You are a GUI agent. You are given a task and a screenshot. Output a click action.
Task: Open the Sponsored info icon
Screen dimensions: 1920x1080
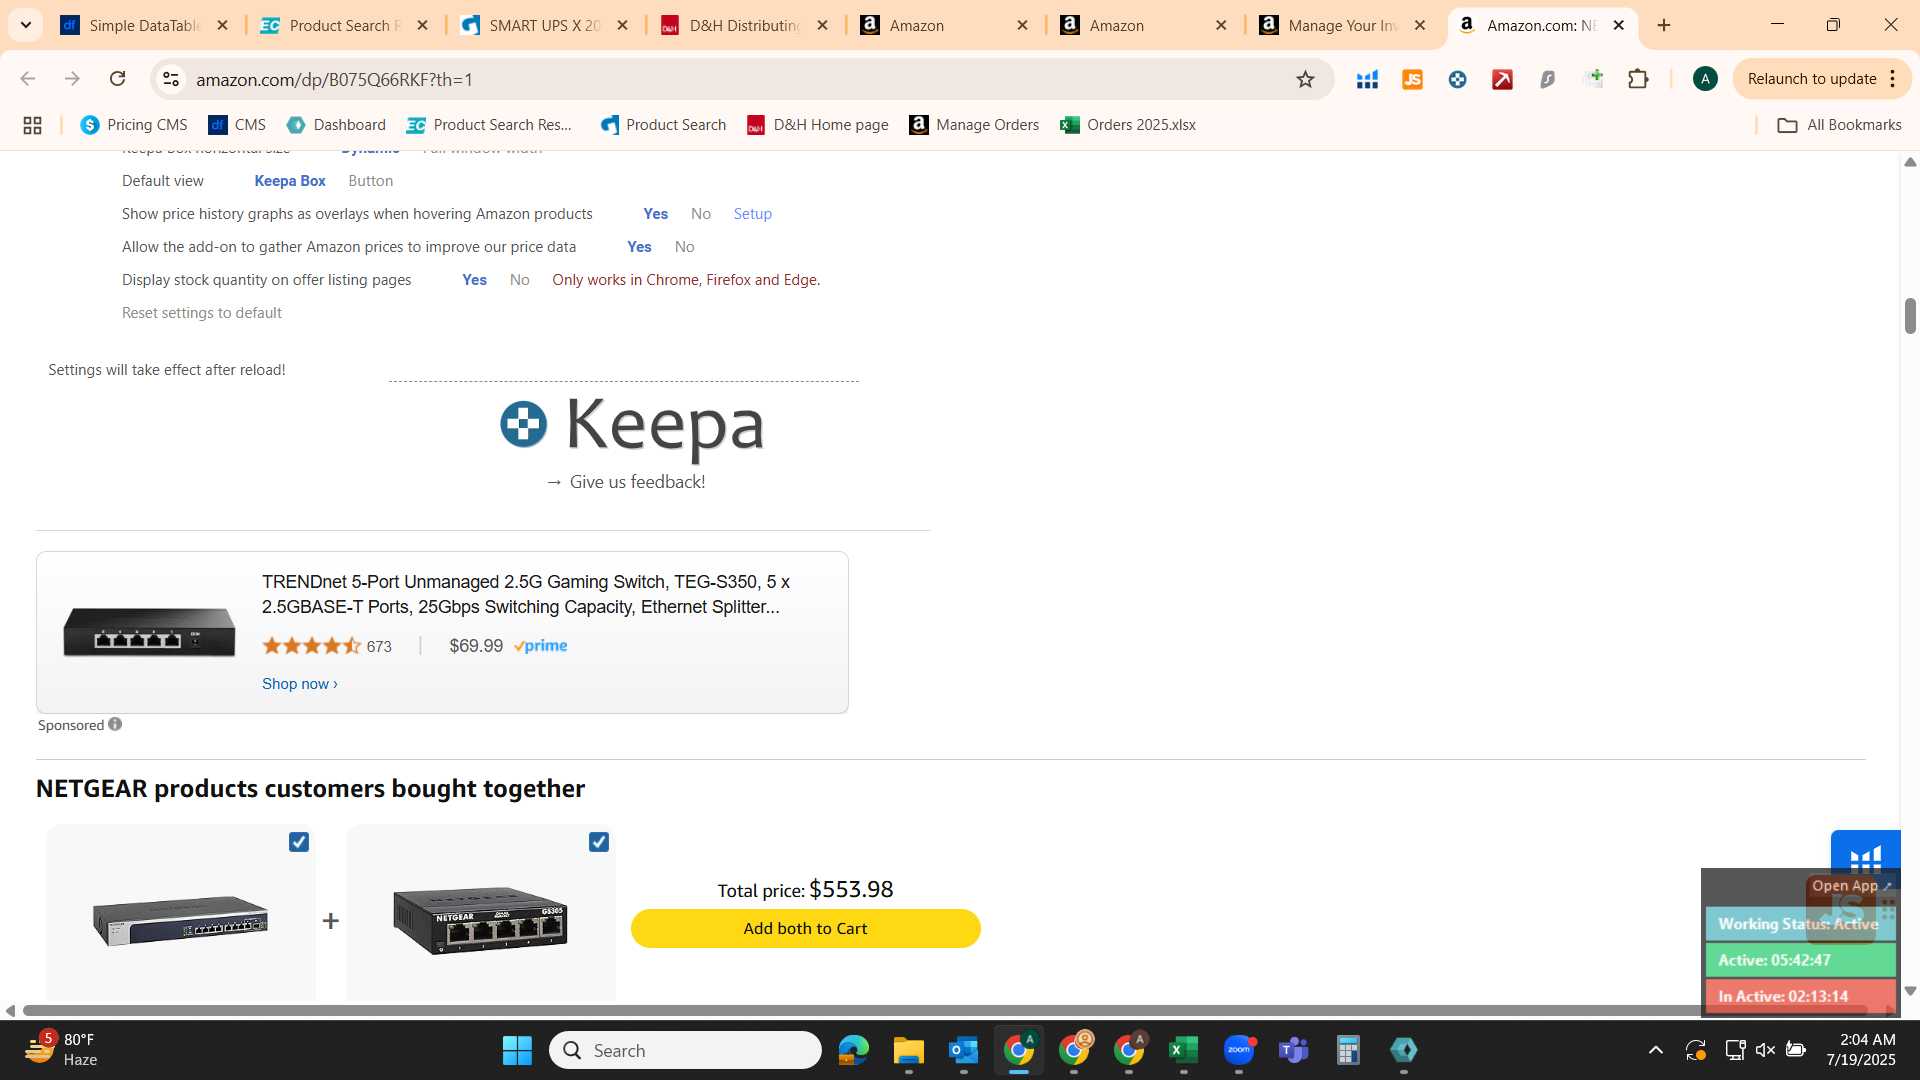115,724
